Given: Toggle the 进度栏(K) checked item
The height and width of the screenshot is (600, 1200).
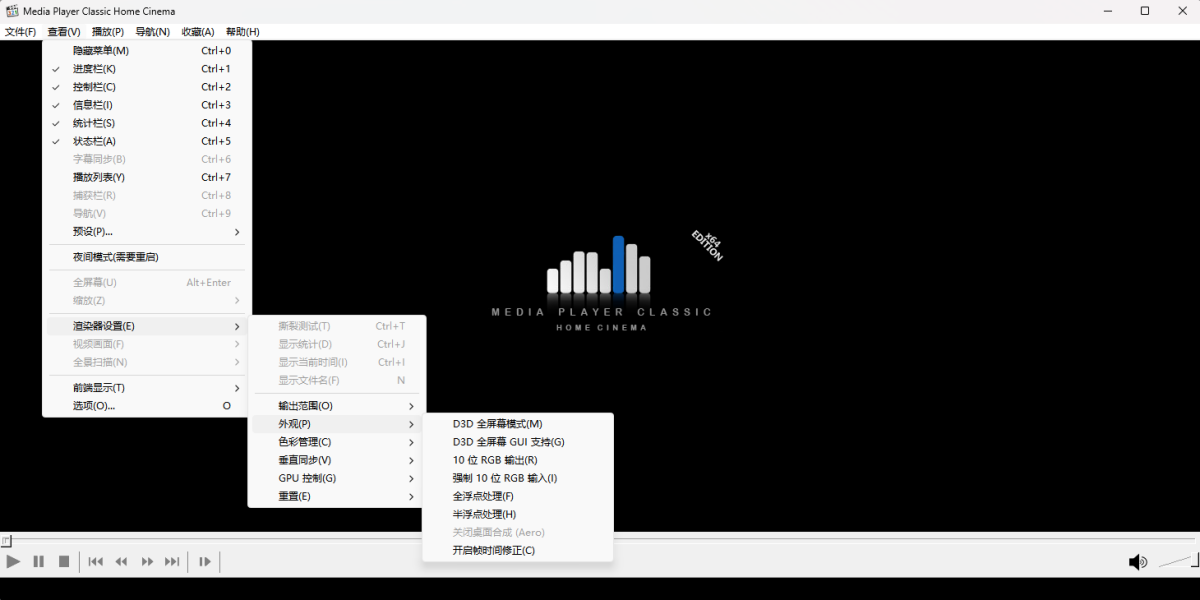Looking at the screenshot, I should point(146,69).
